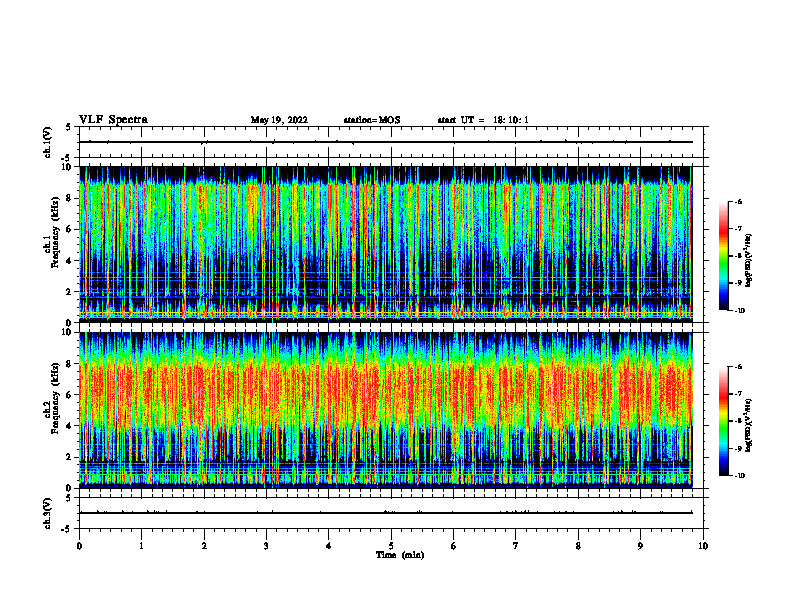792x612 pixels.
Task: Select the ch.1 "Frequency (kHz)" axis label
Action: (56, 232)
